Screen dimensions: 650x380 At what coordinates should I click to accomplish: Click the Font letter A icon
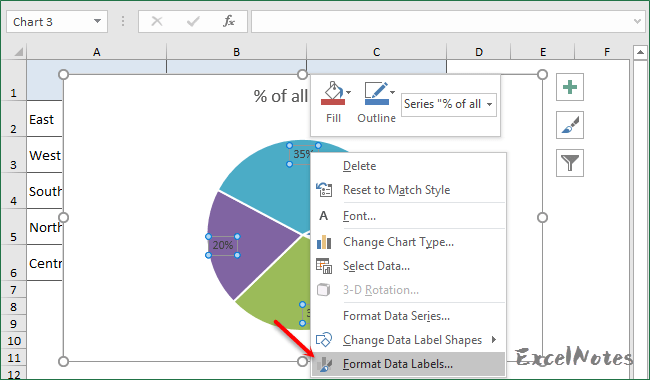[323, 216]
